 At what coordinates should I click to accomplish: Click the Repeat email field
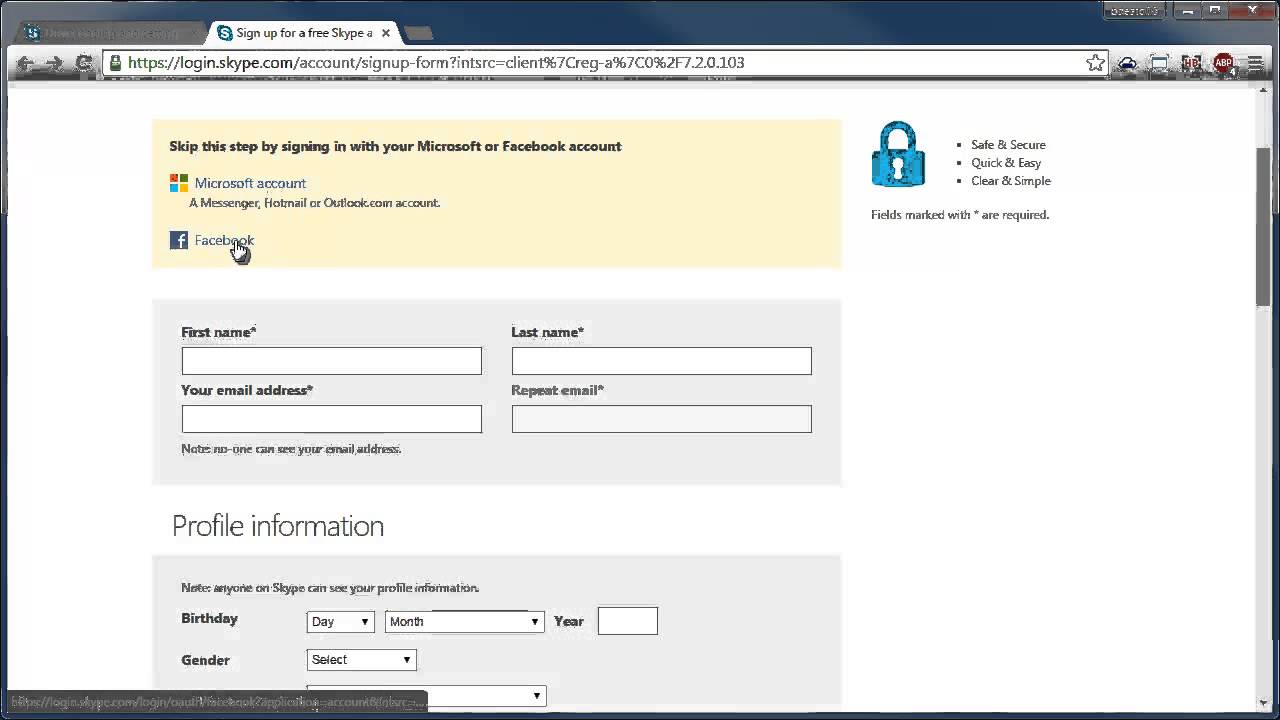pos(662,419)
